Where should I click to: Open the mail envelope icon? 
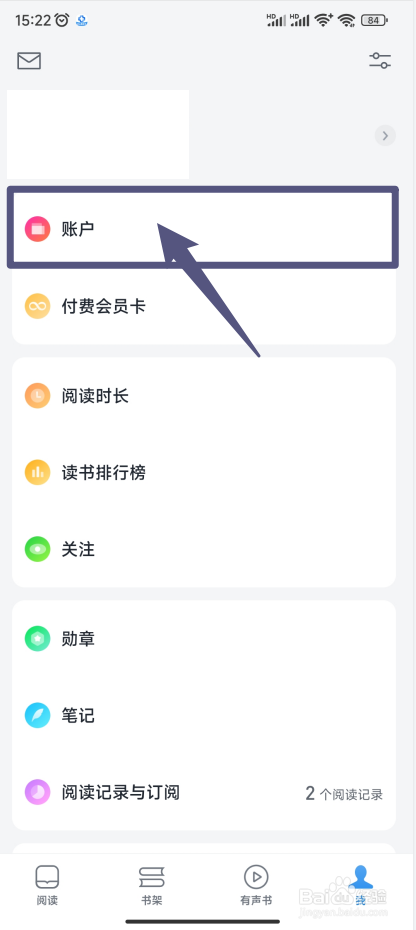point(29,60)
